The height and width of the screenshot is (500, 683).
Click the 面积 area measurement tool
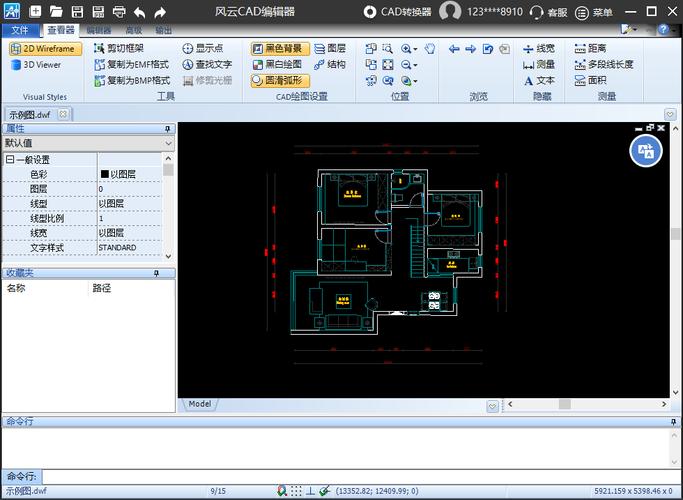coord(589,80)
